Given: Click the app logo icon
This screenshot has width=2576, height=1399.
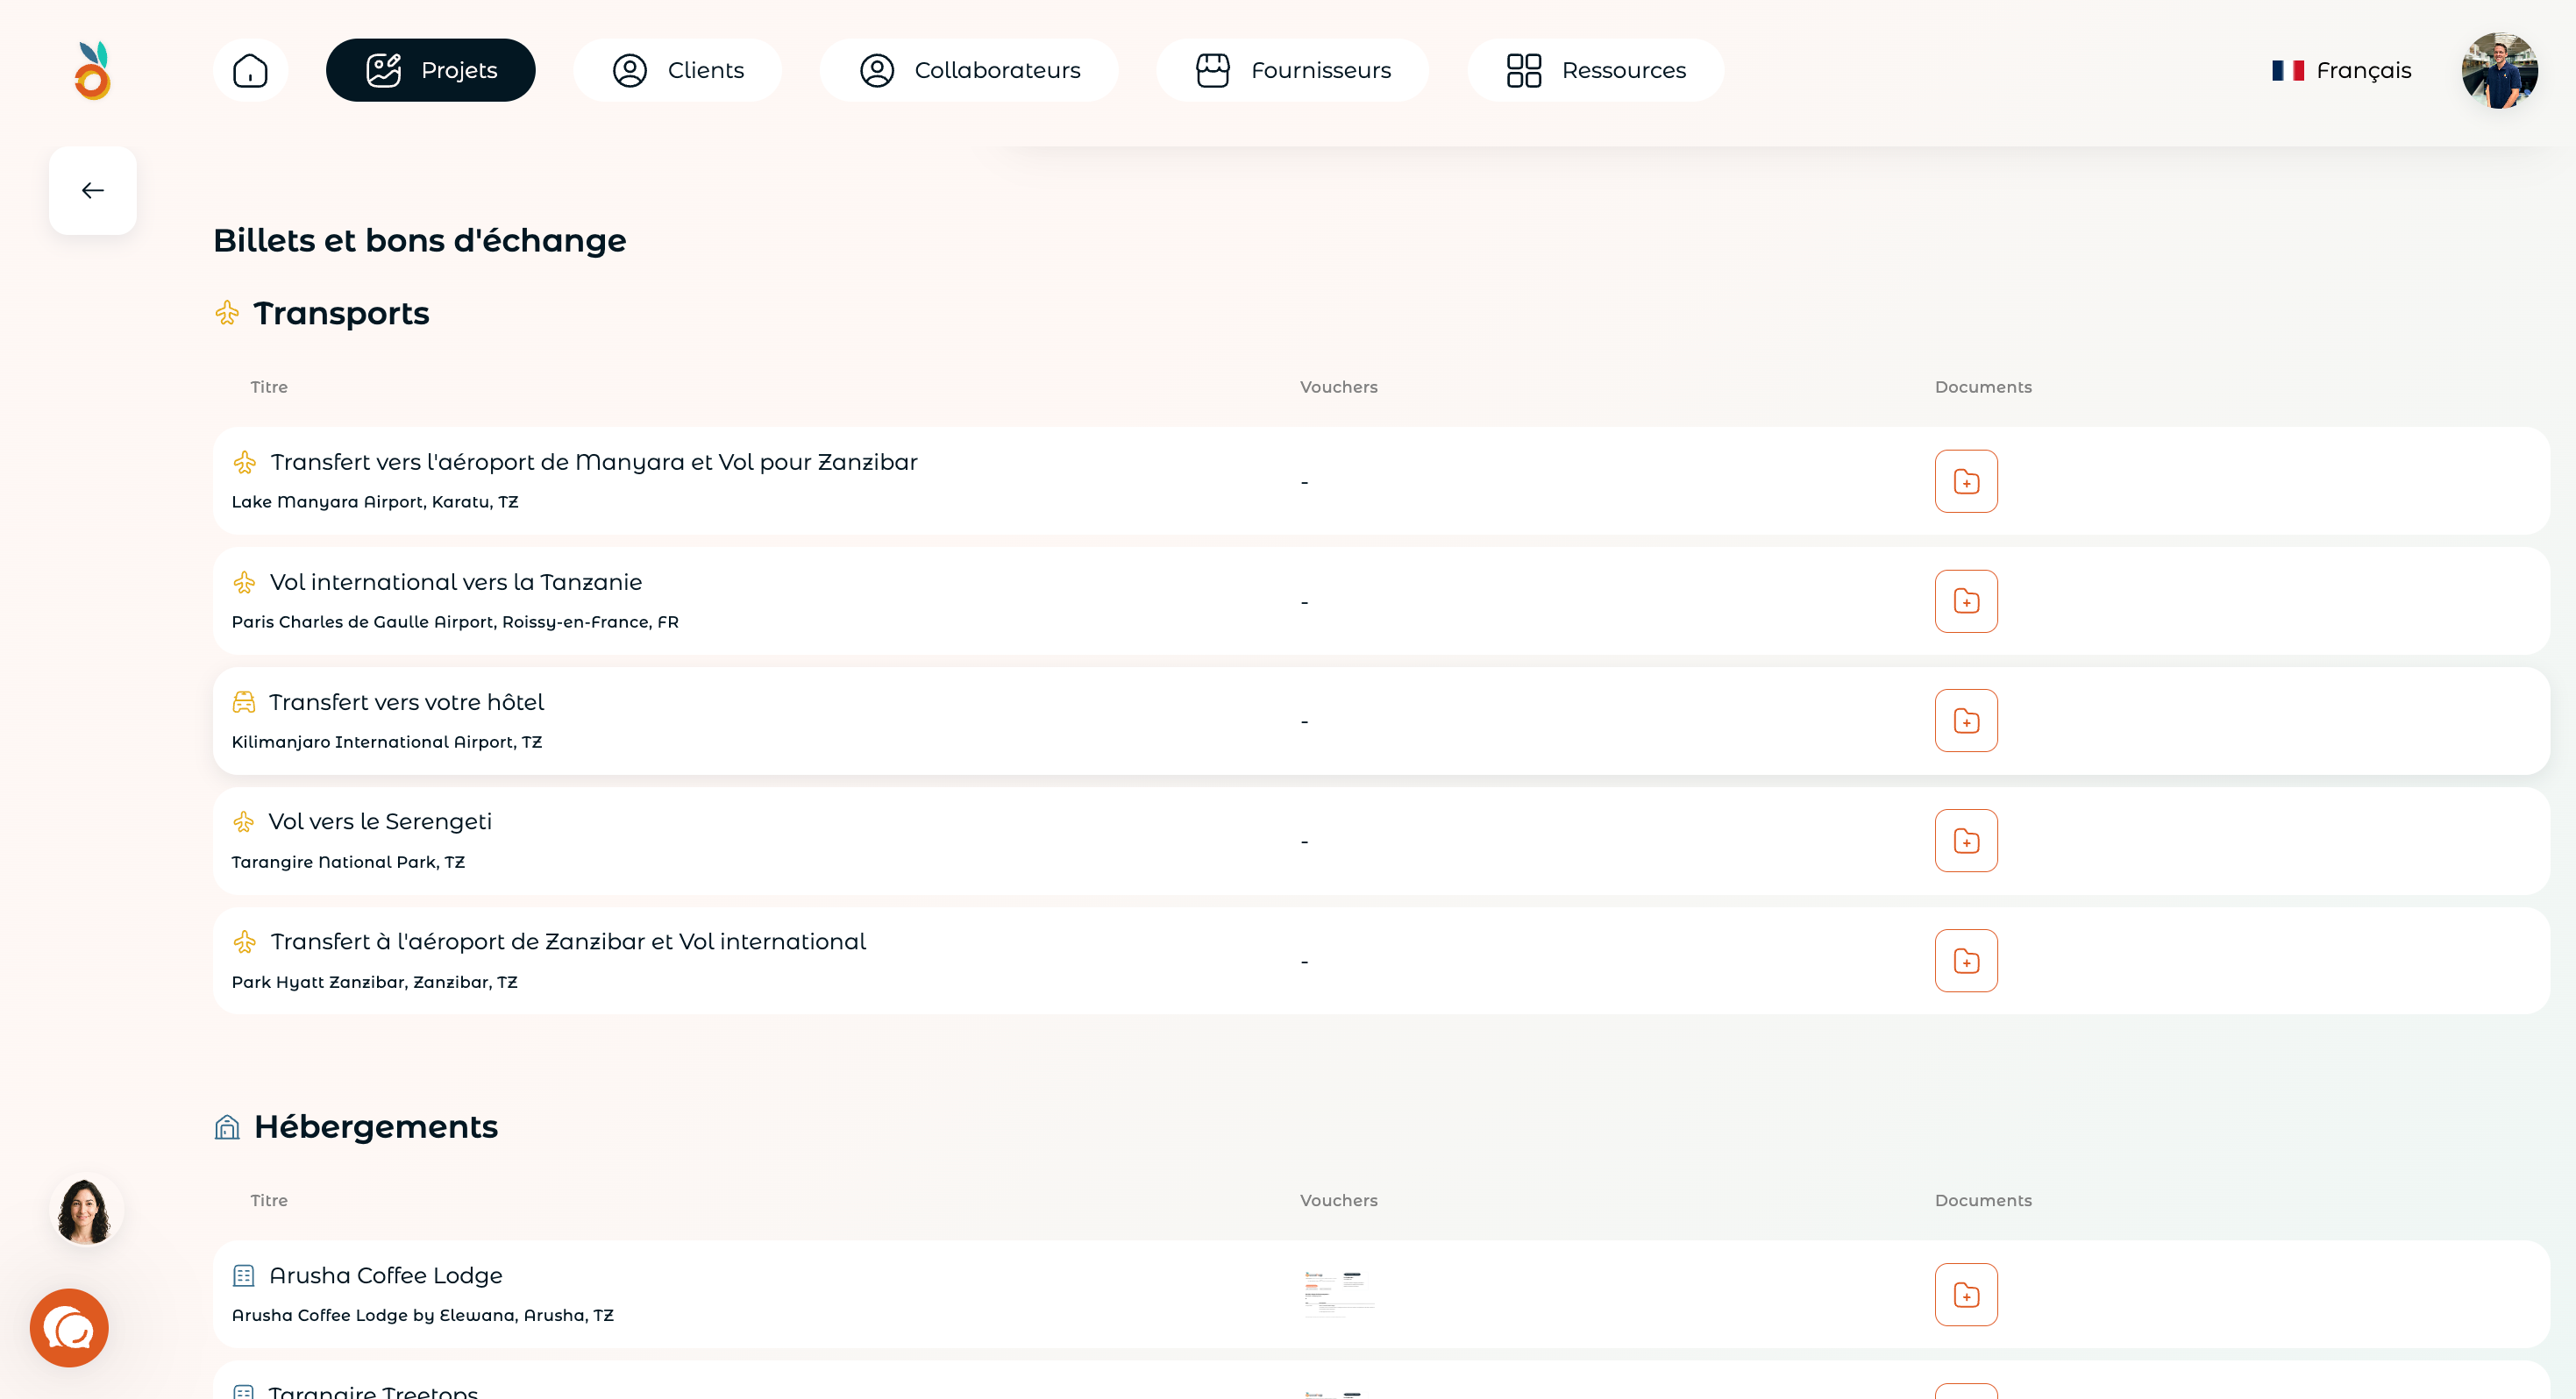Looking at the screenshot, I should (93, 70).
